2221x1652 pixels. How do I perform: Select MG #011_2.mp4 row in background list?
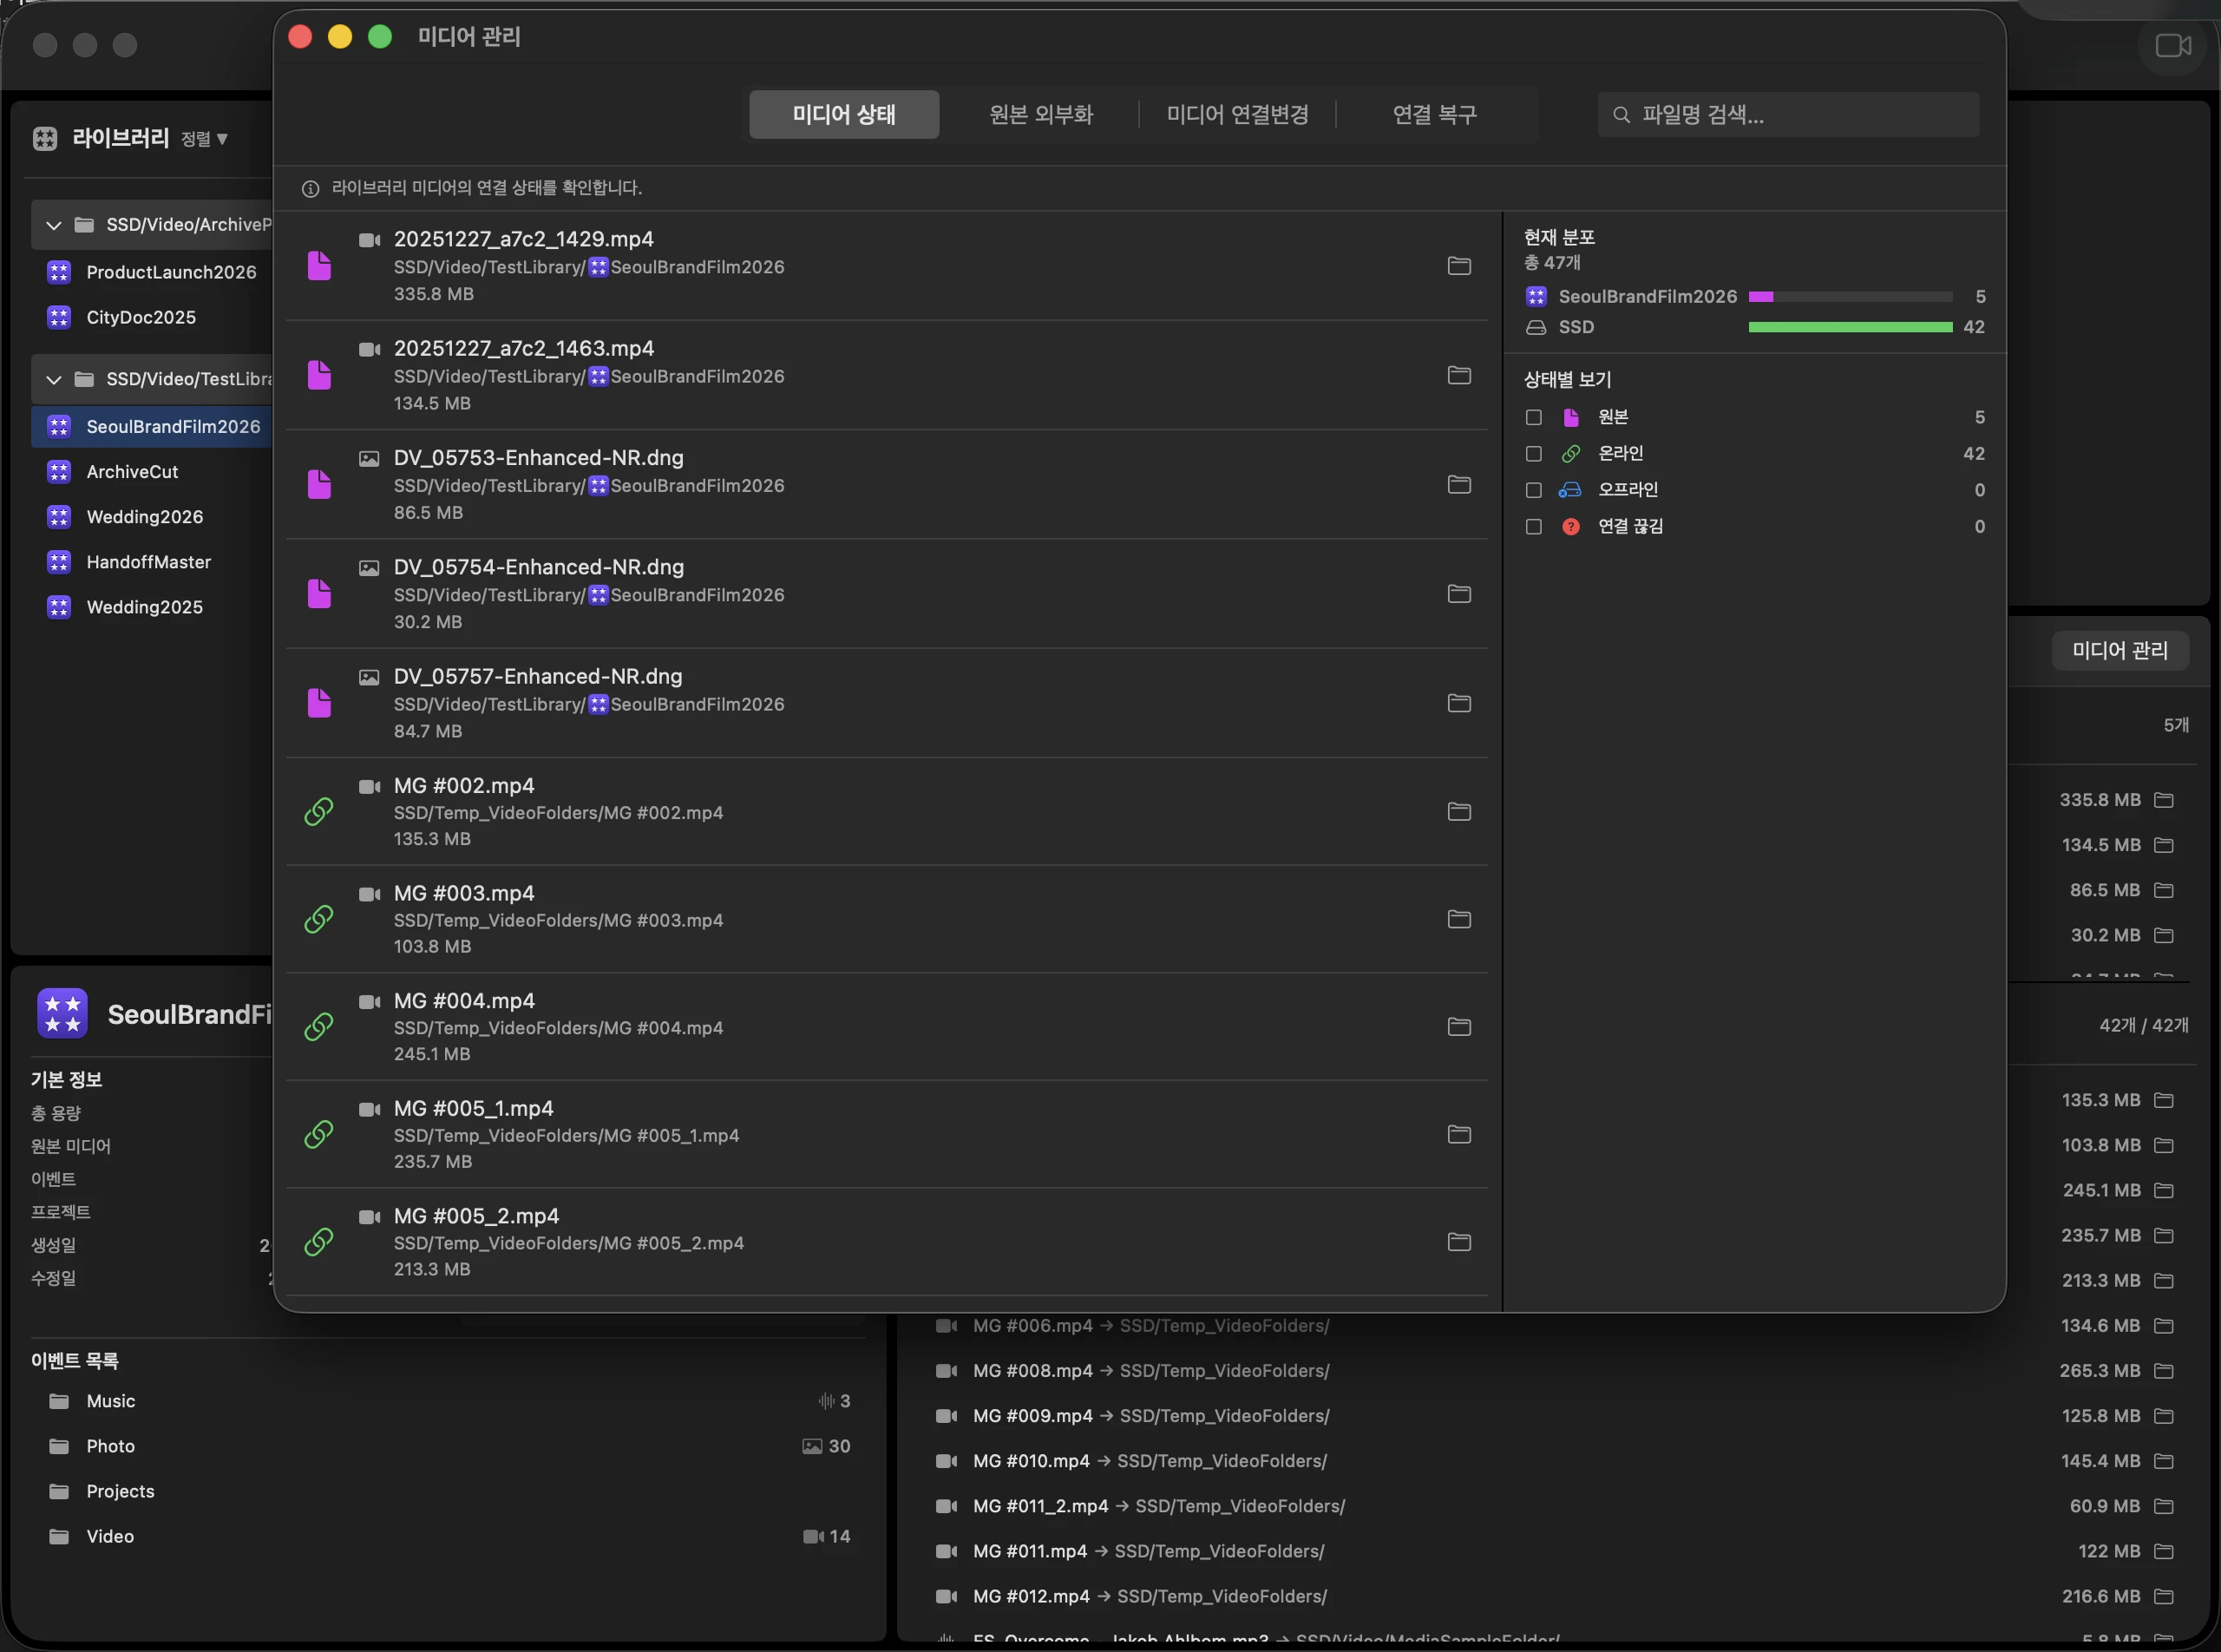[x=1555, y=1507]
